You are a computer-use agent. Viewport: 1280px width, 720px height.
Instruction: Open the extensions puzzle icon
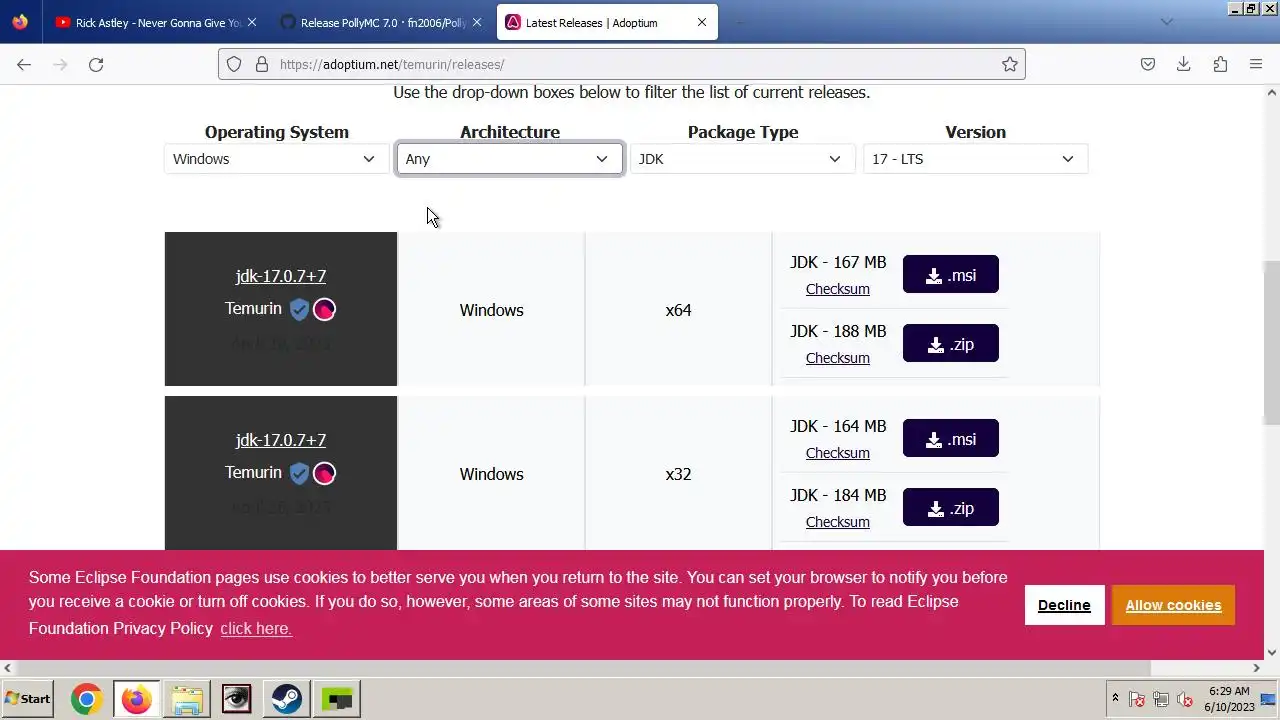point(1220,64)
